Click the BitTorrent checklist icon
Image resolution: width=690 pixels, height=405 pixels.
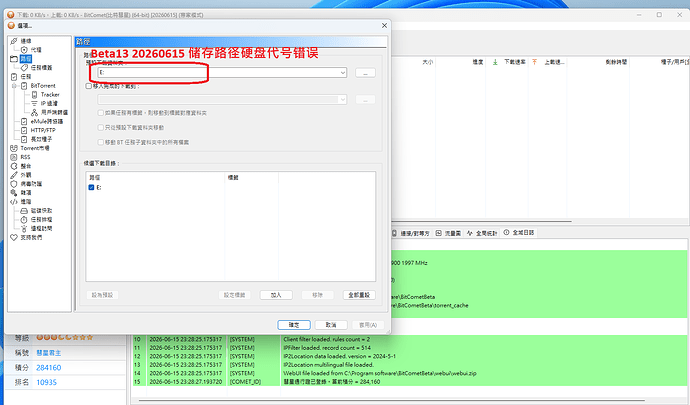coord(24,85)
